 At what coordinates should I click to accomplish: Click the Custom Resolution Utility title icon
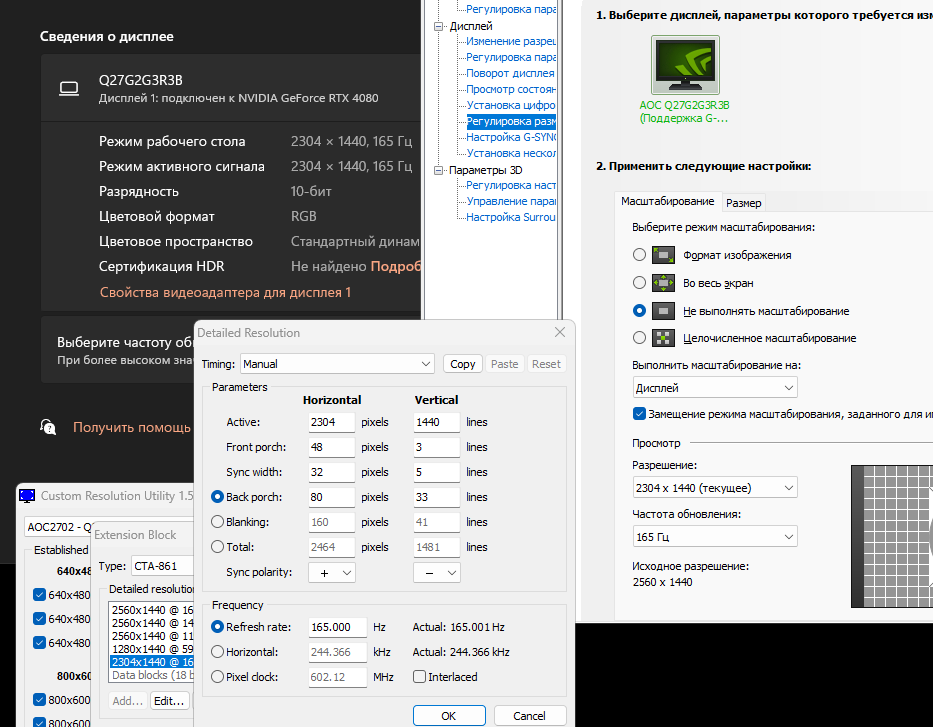pos(27,496)
